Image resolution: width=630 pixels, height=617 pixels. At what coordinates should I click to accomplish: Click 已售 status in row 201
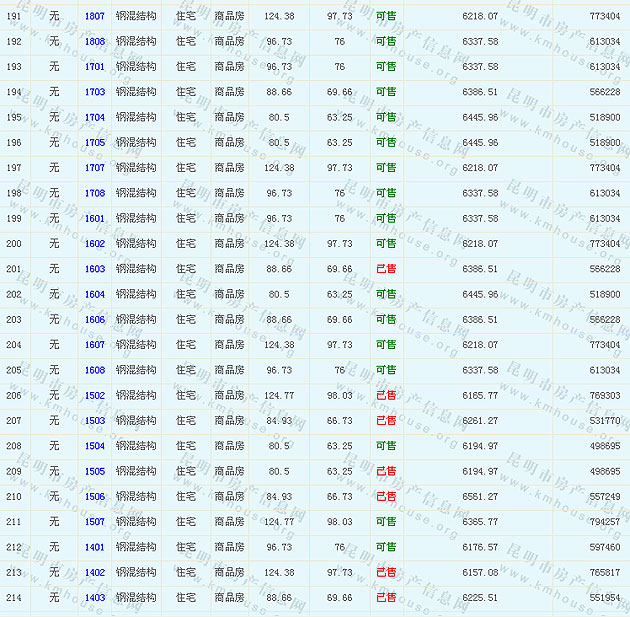386,269
